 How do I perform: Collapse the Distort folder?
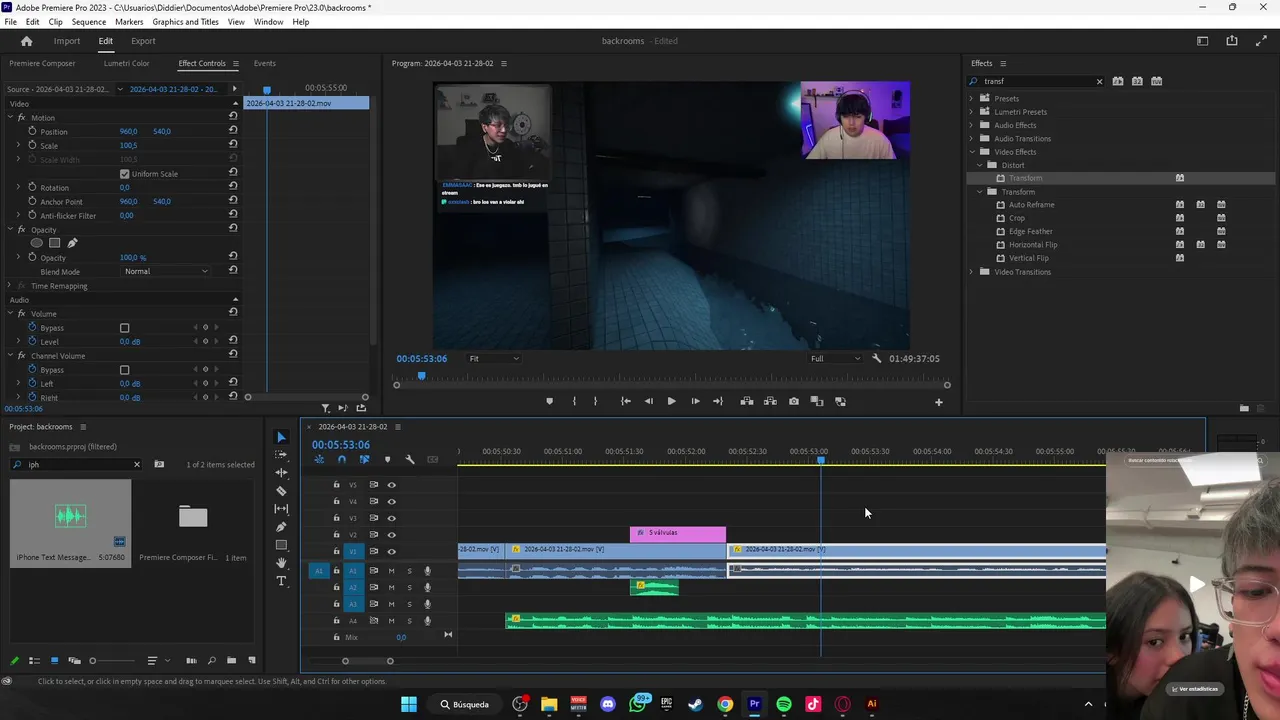(x=980, y=165)
